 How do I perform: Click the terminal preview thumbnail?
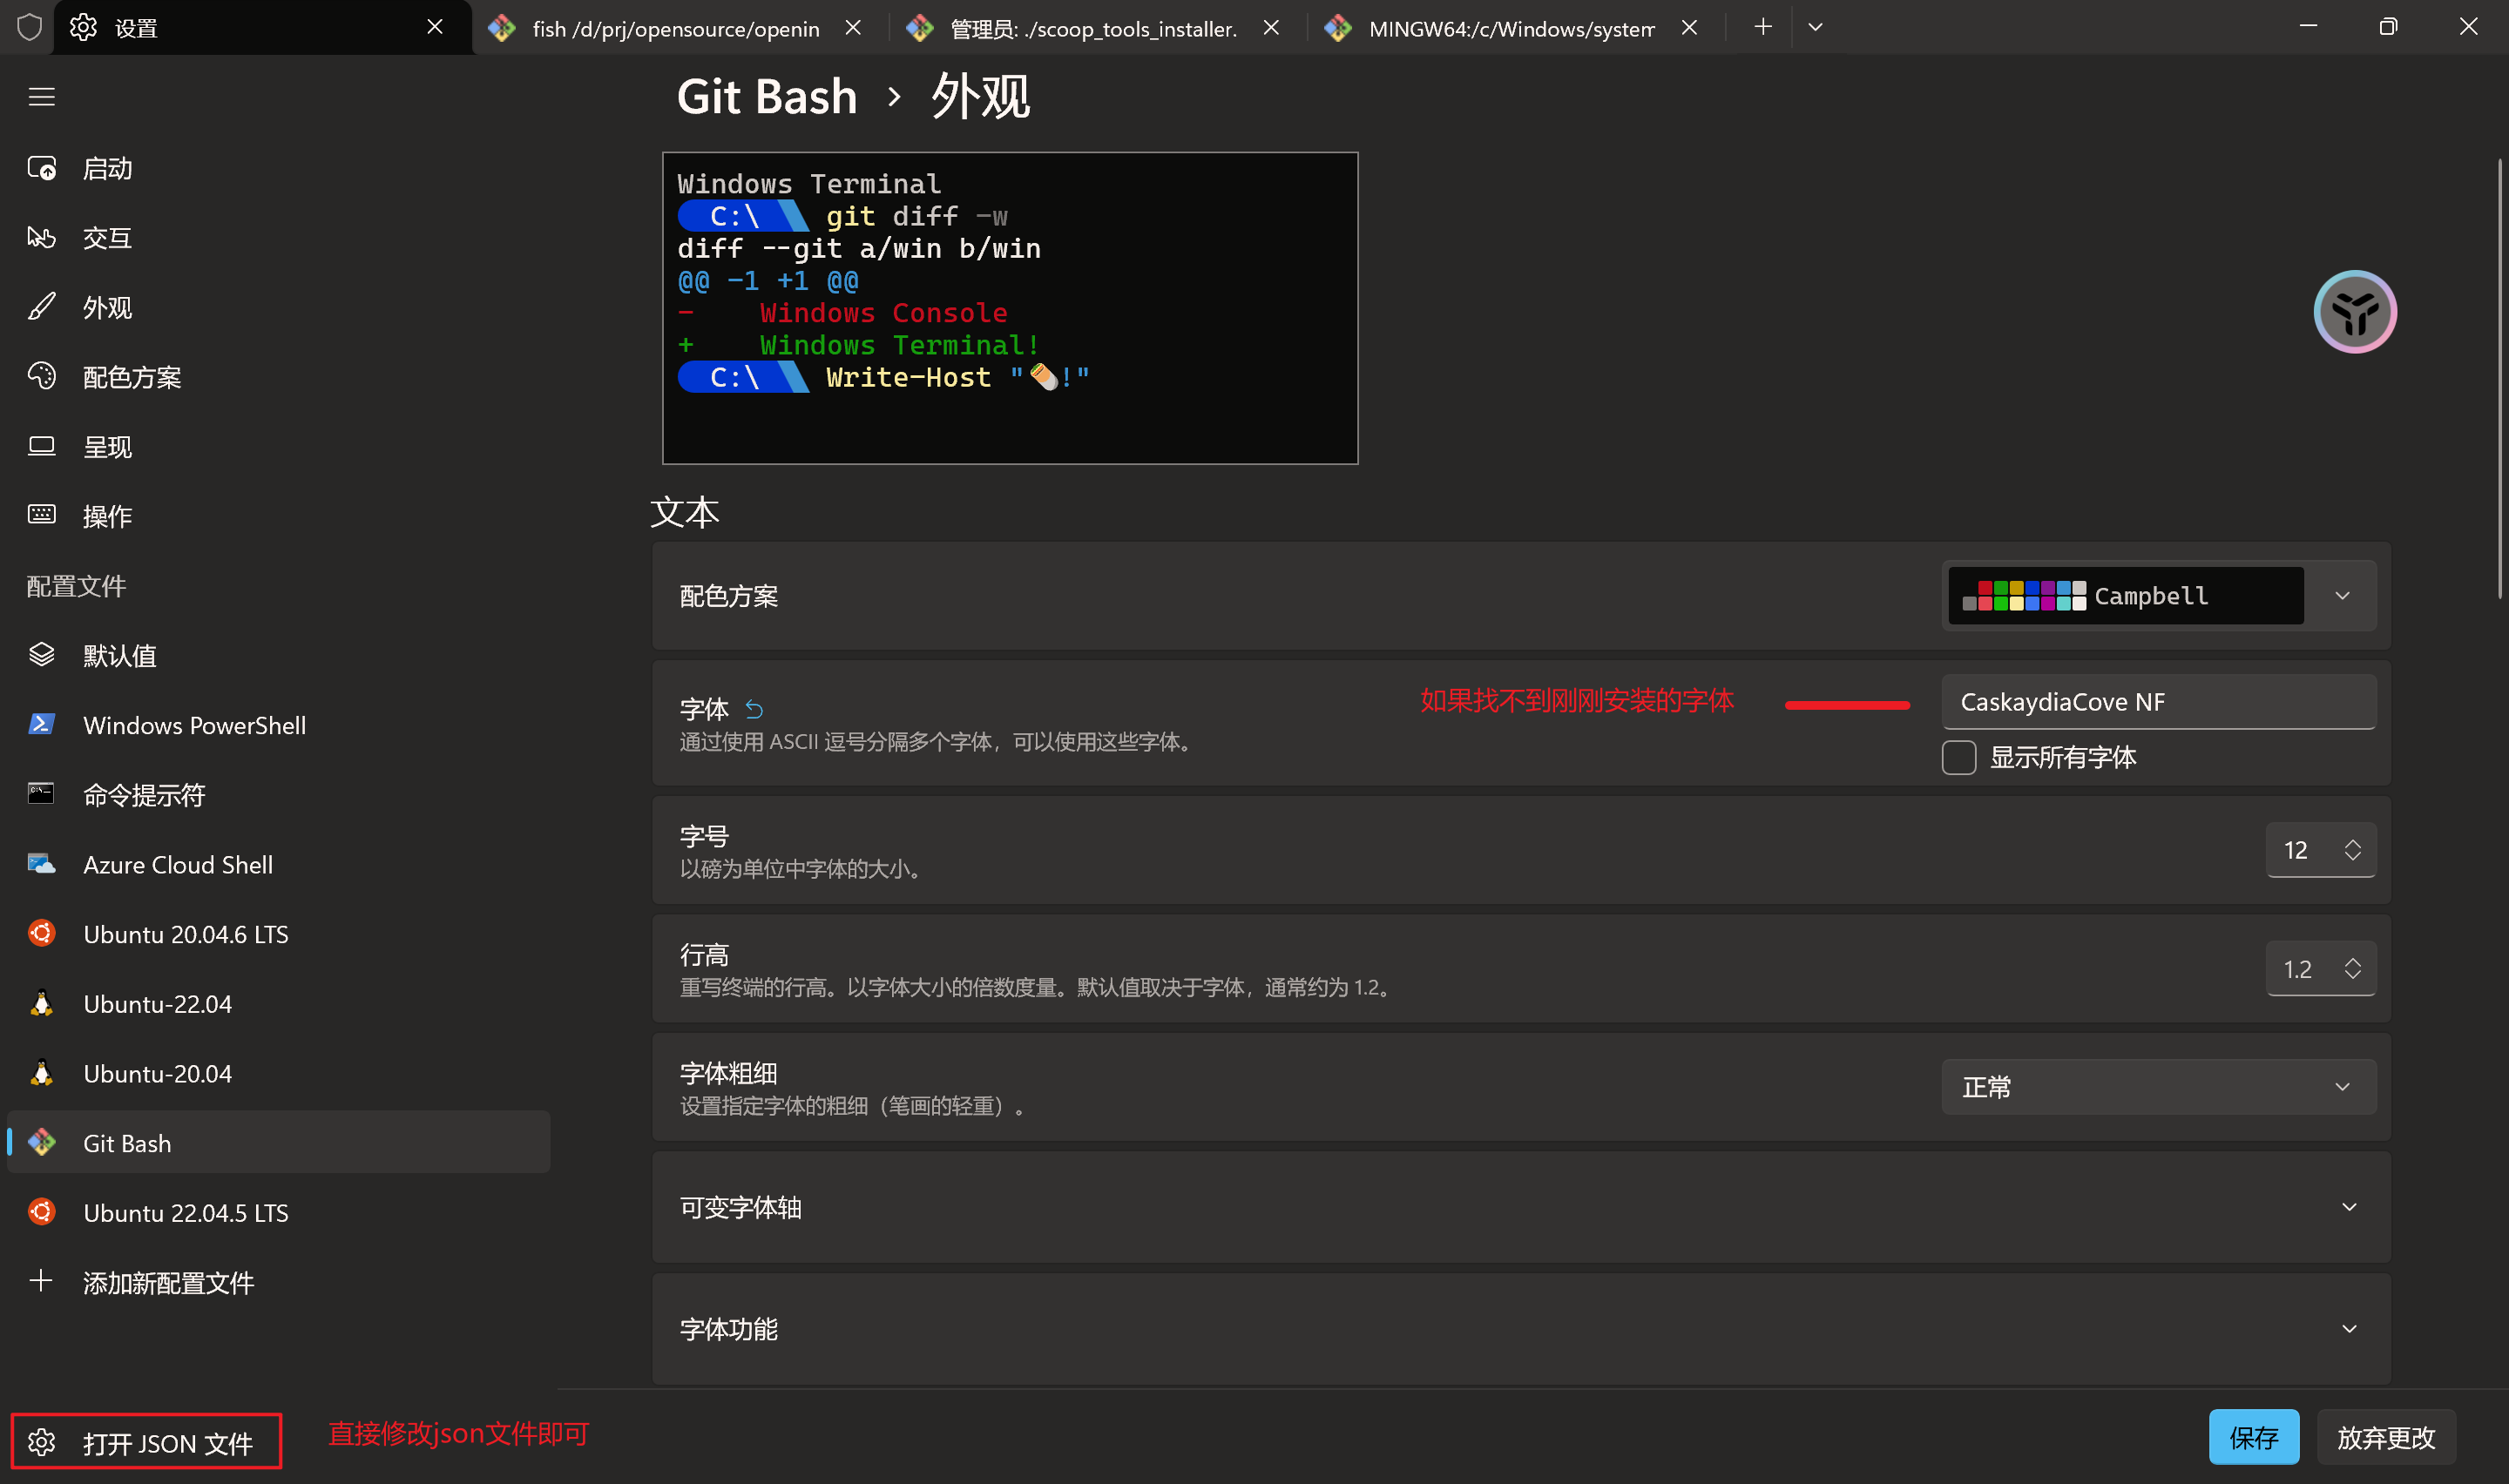click(1010, 308)
